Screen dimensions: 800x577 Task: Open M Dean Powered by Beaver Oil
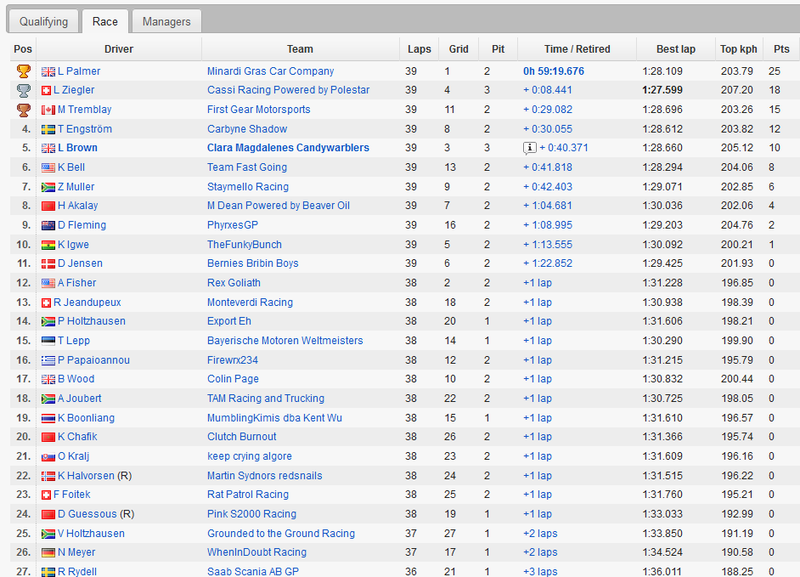(279, 206)
